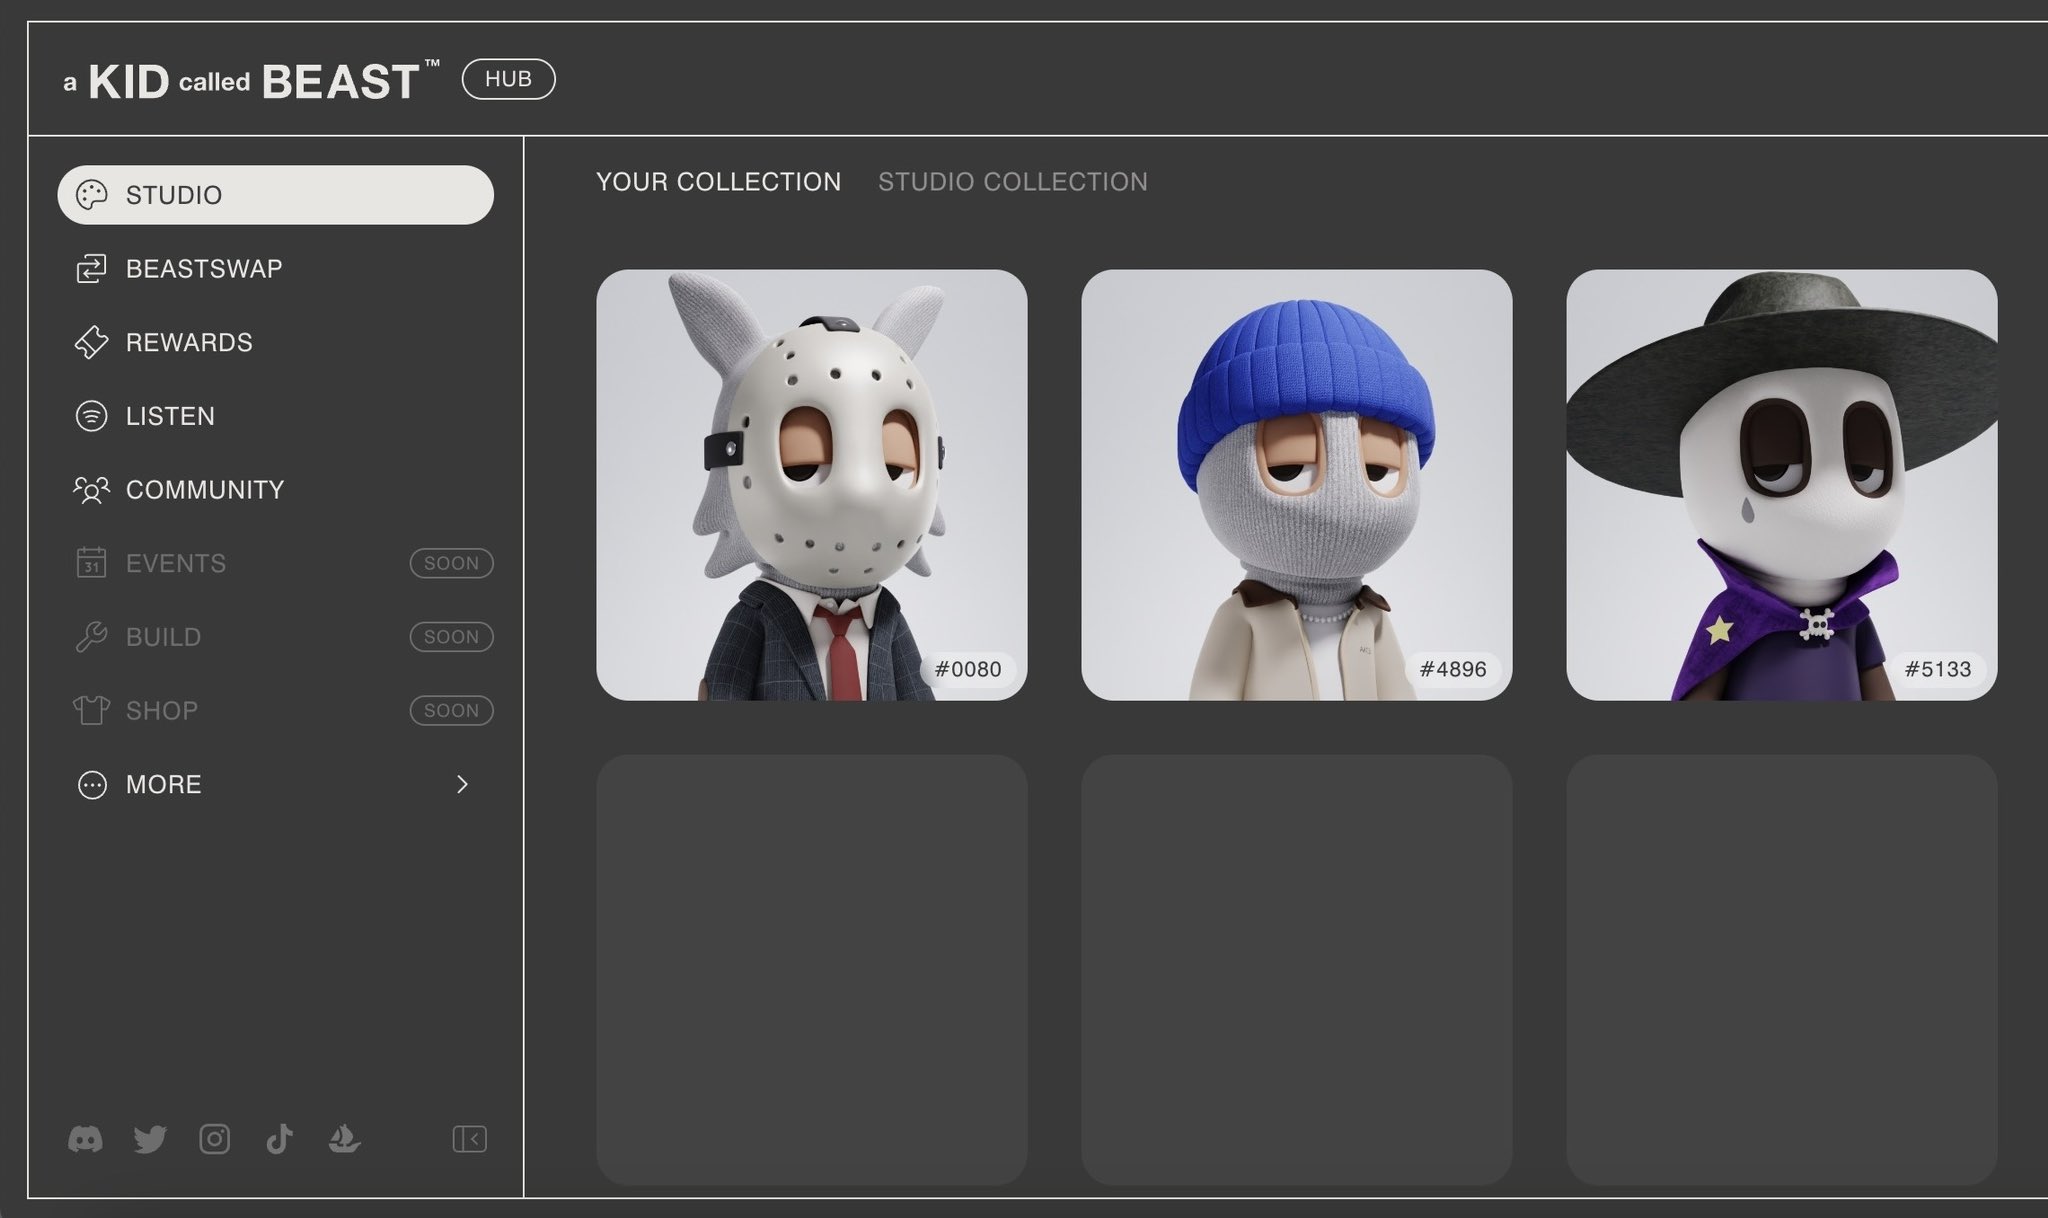Open beast thumbnail #0080

pos(811,484)
